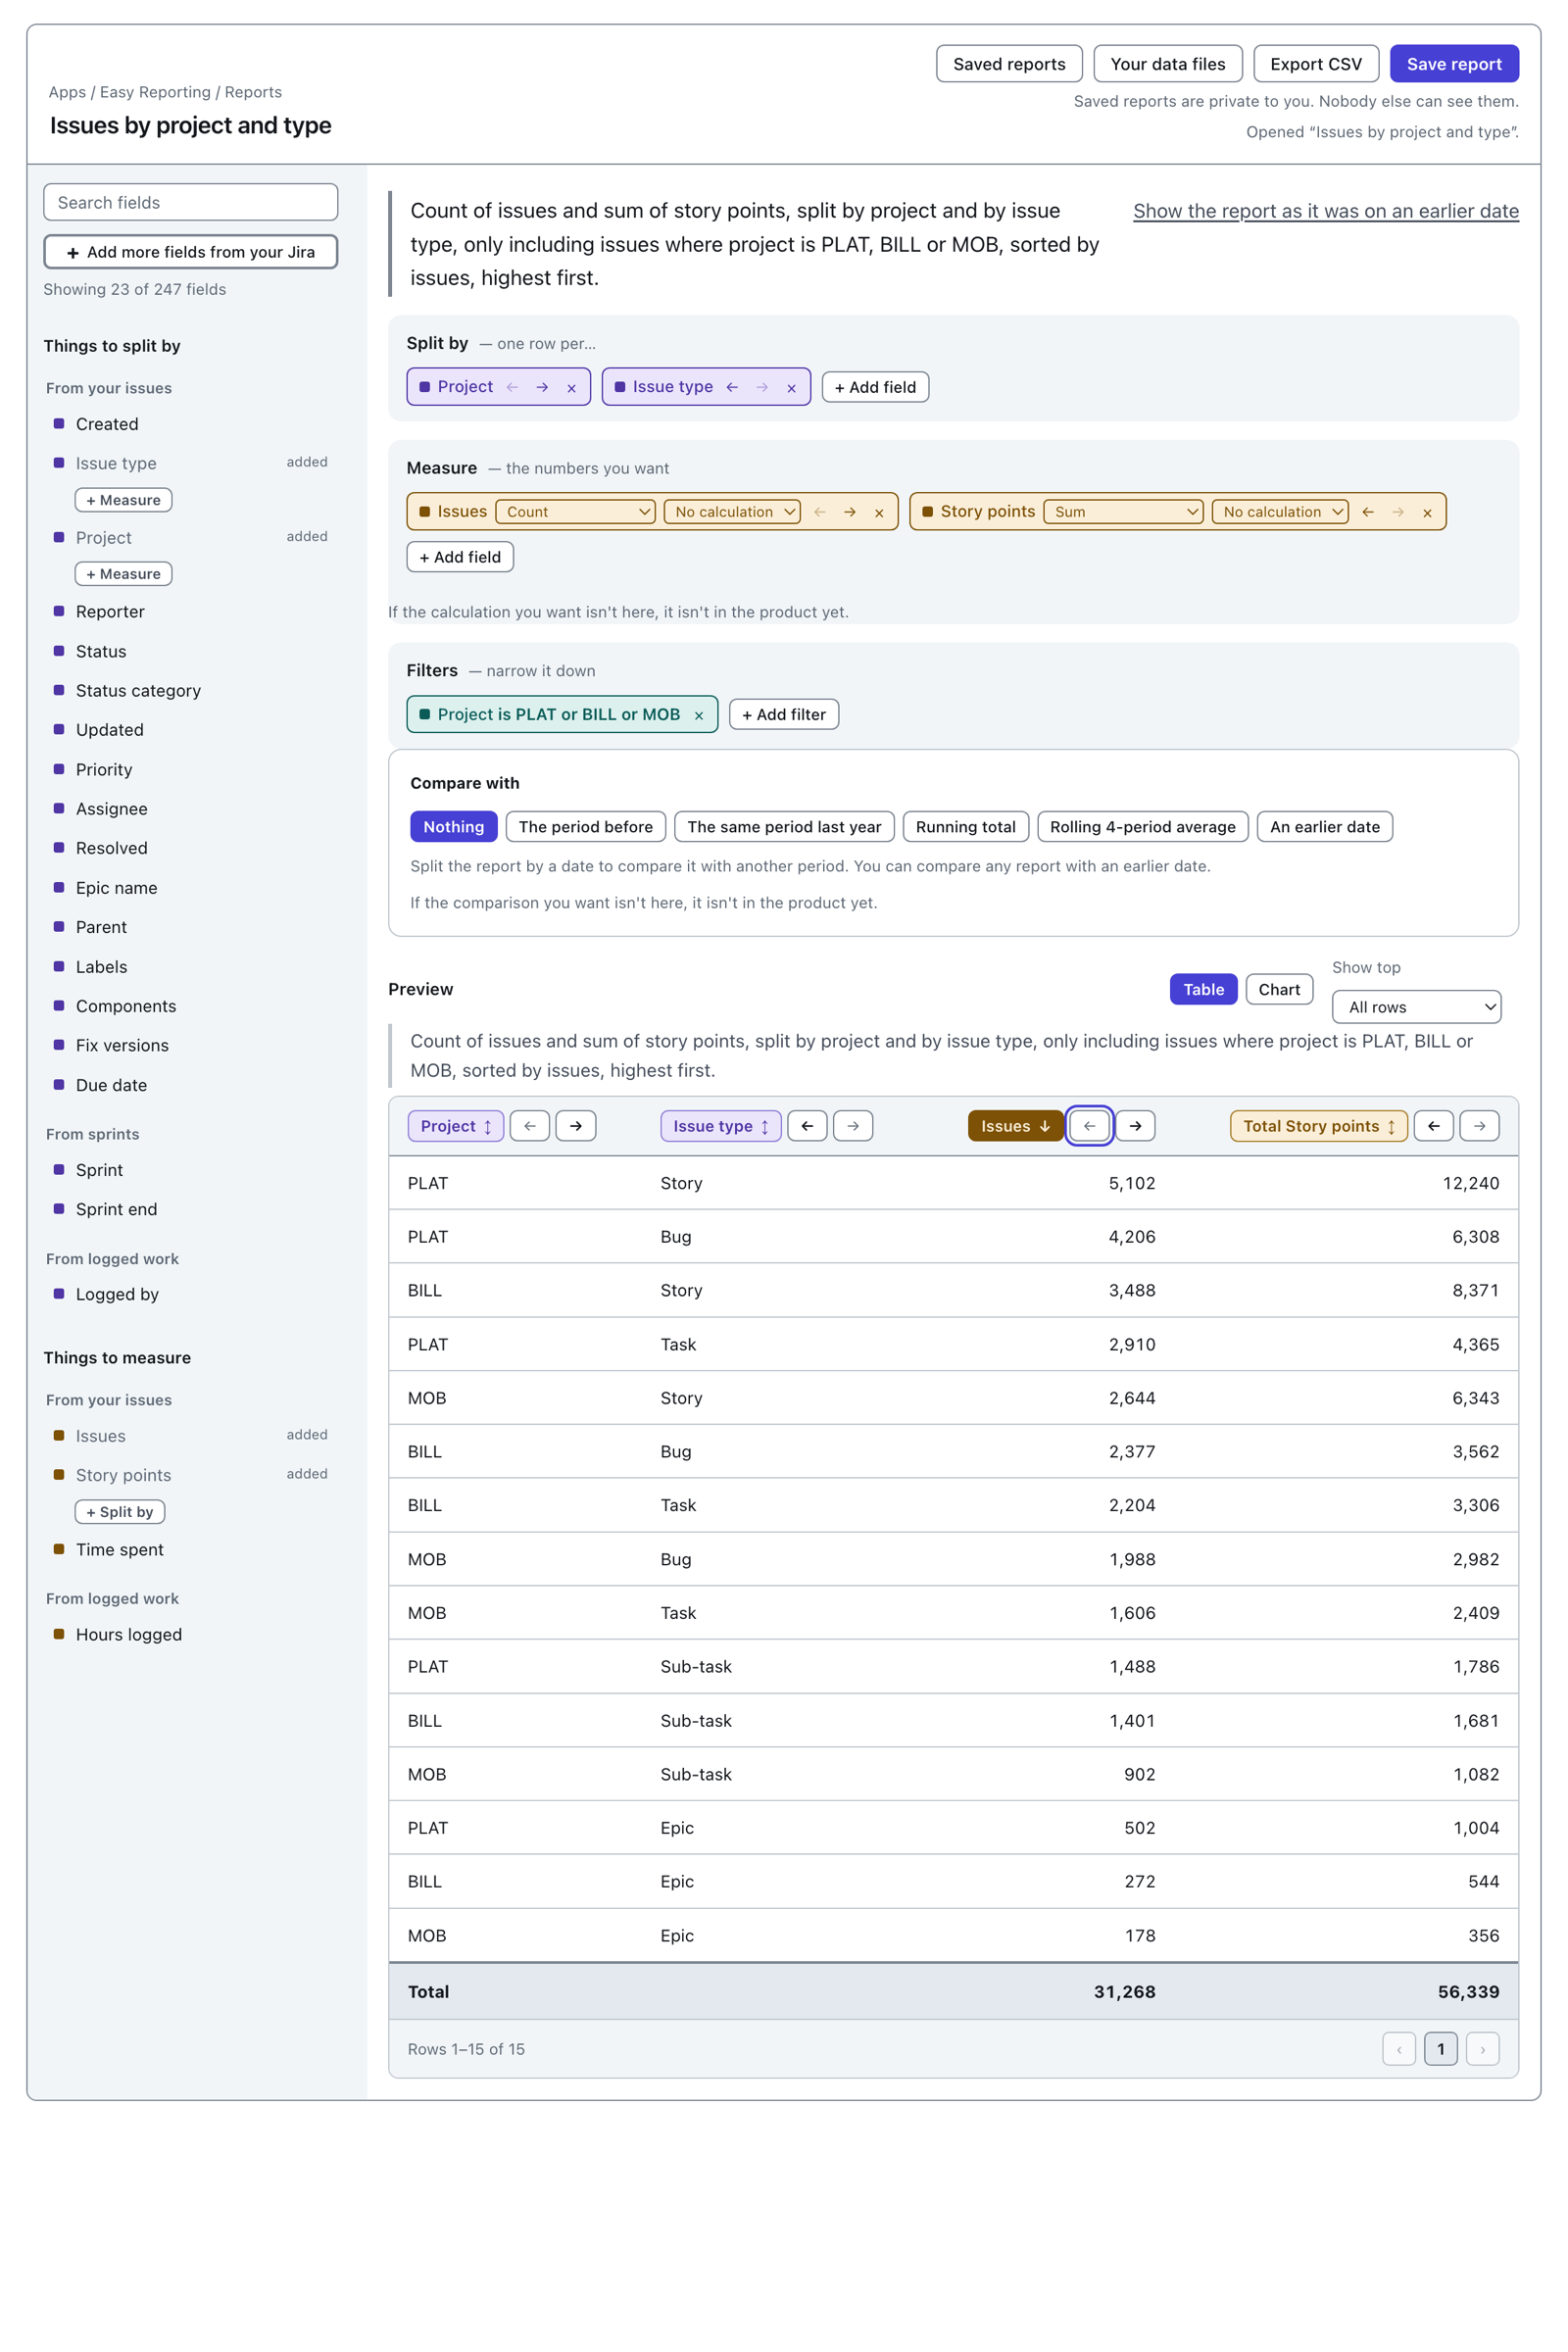Move Issues measure right with arrow icon

click(x=850, y=512)
